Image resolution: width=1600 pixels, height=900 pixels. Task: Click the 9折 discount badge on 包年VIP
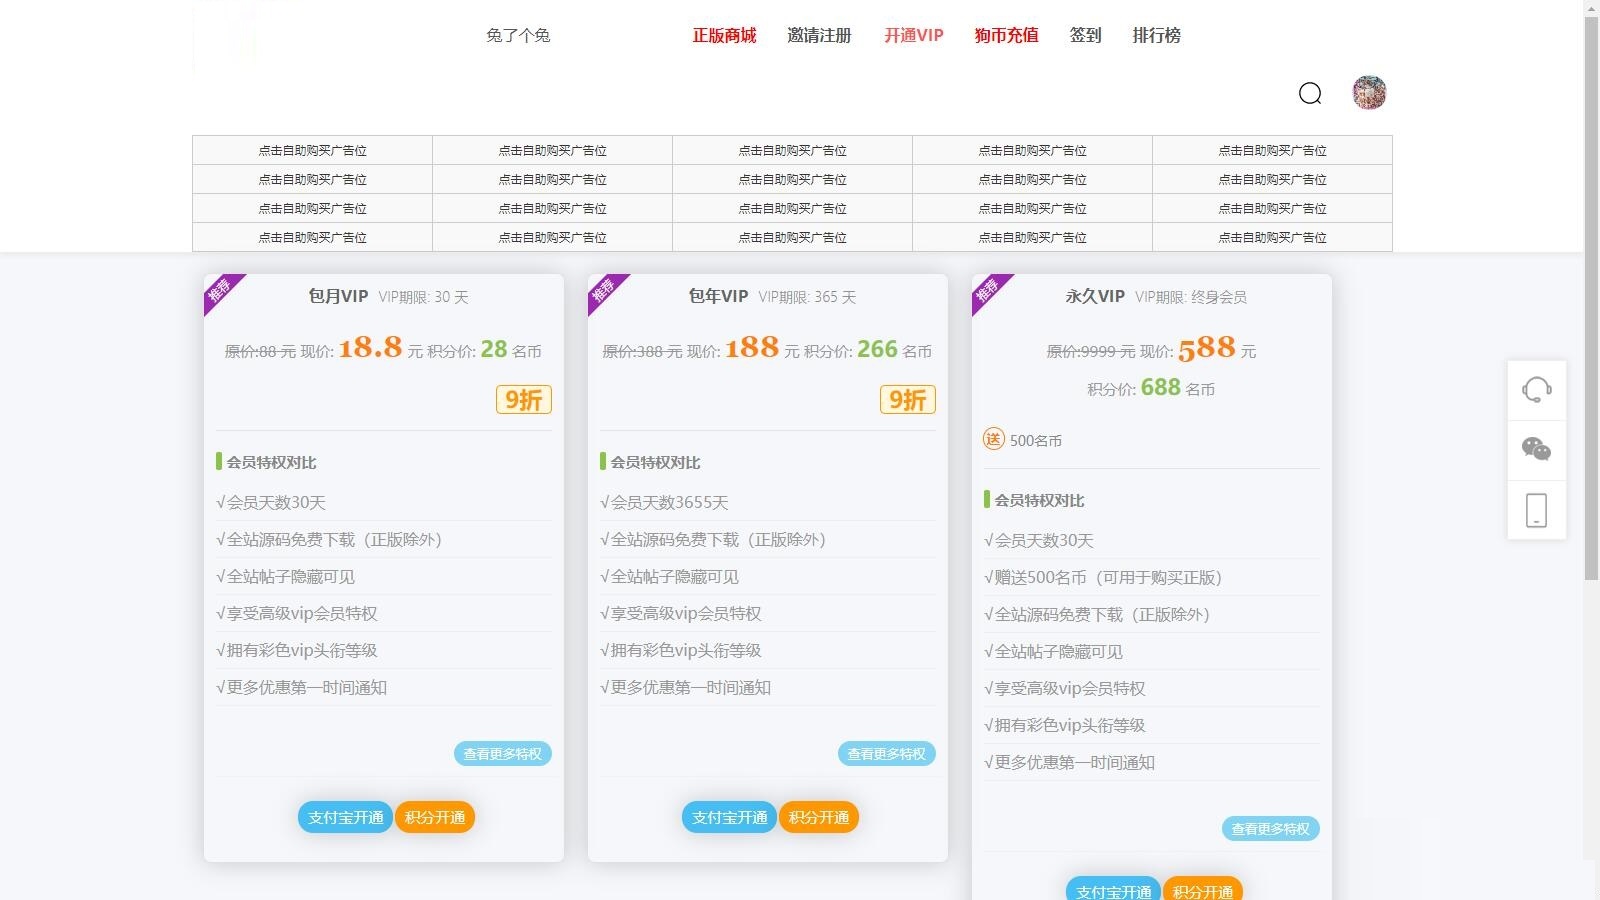(x=907, y=400)
